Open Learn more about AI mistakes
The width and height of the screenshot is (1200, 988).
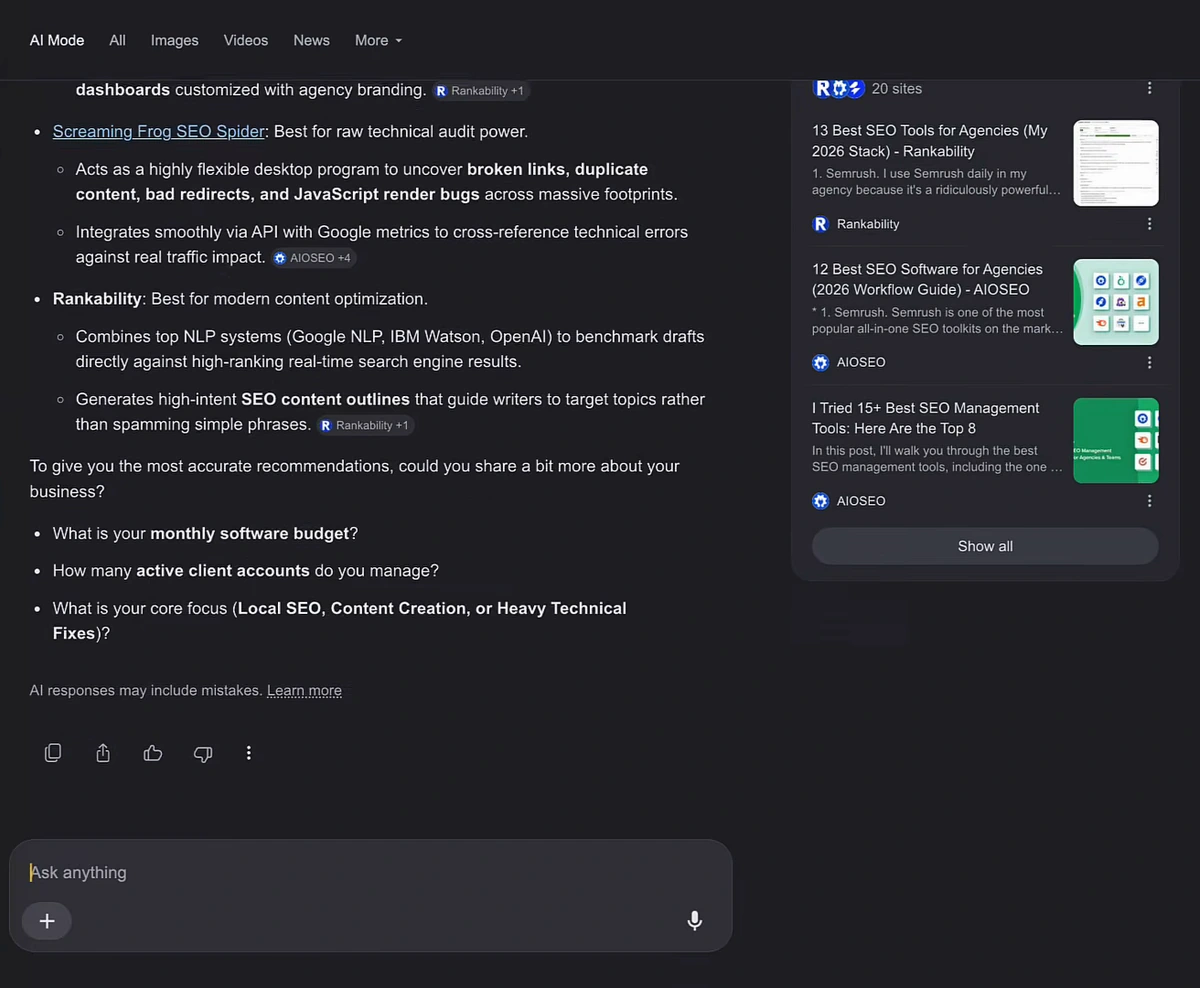click(304, 690)
